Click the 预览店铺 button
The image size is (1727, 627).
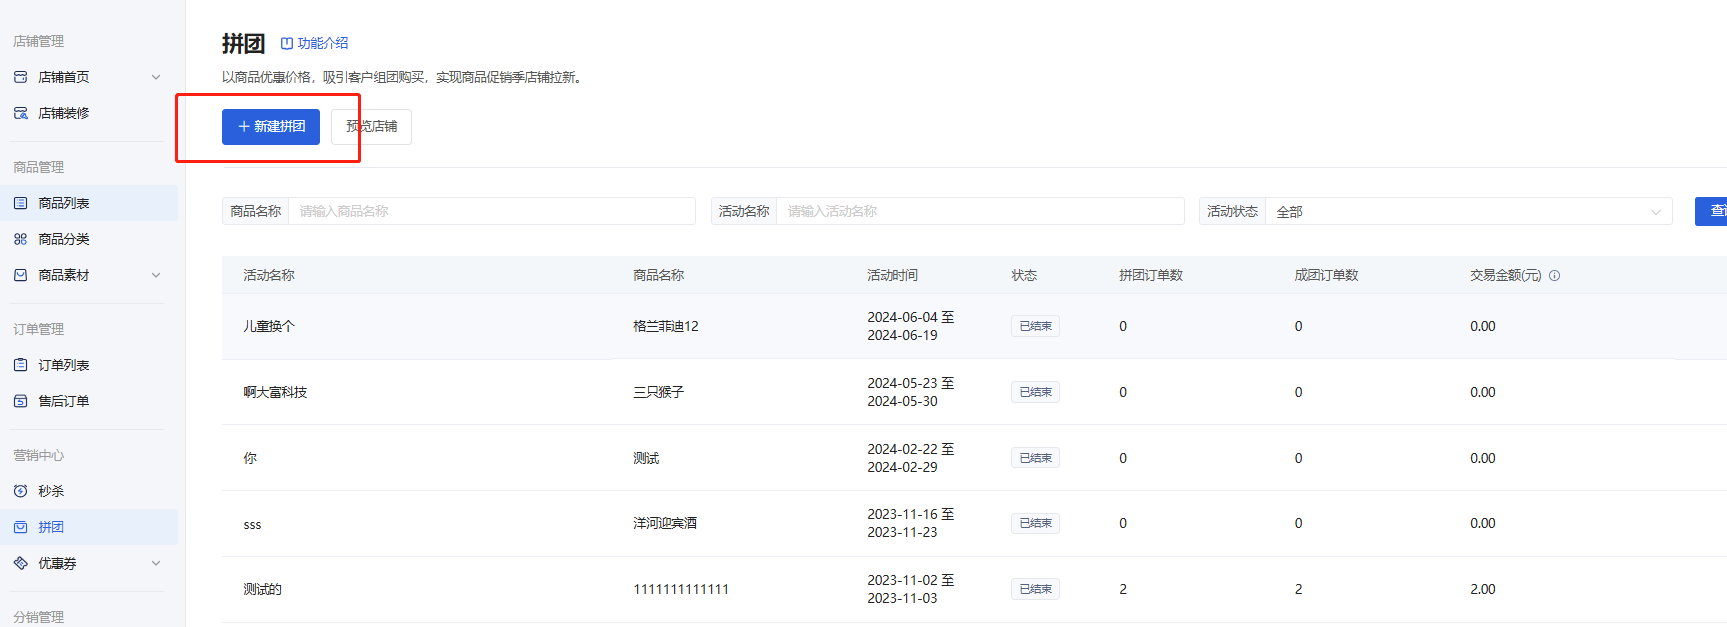(371, 126)
